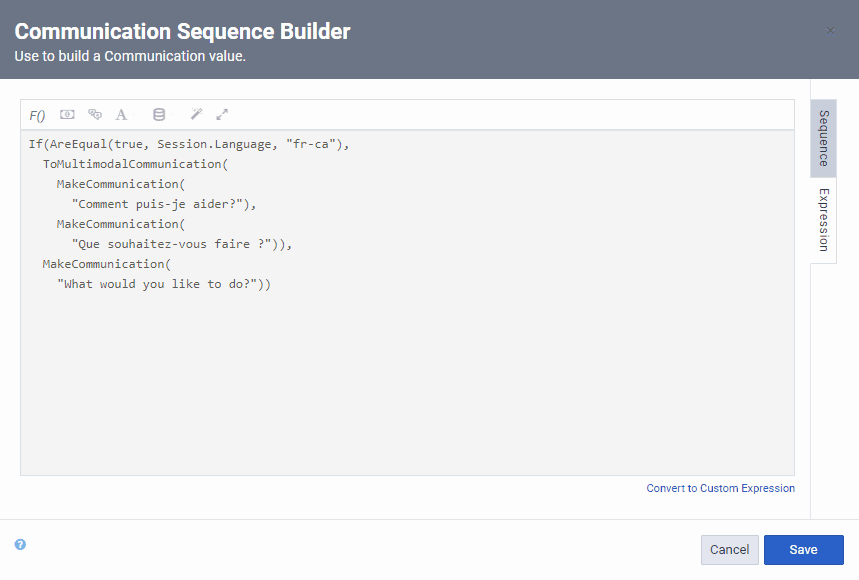This screenshot has height=580, width=859.
Task: Select the Sequence tab
Action: tap(822, 140)
